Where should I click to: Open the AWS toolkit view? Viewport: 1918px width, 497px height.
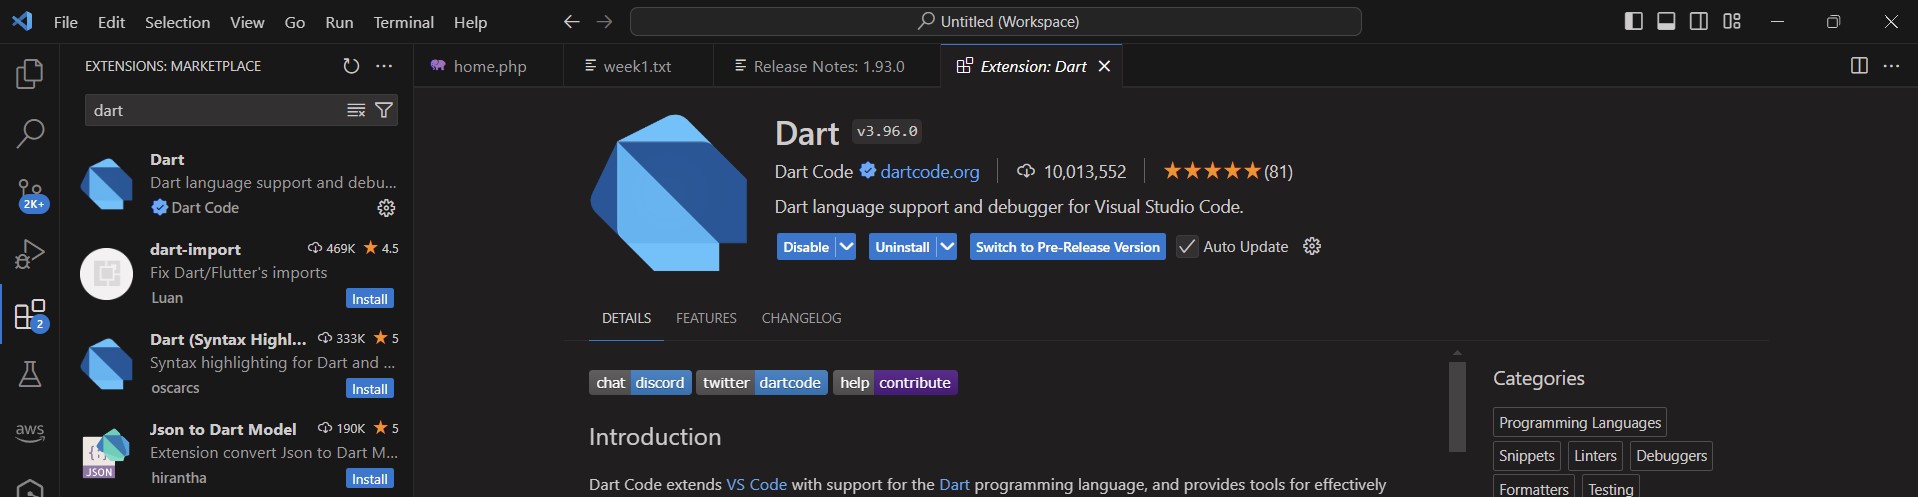[x=30, y=432]
